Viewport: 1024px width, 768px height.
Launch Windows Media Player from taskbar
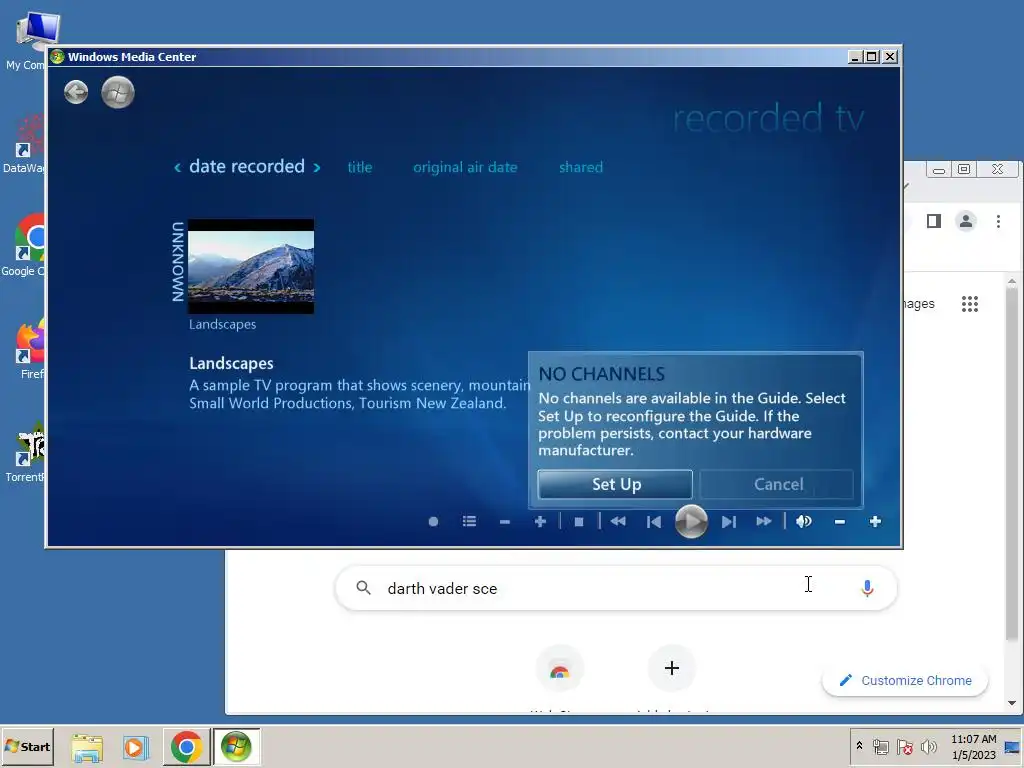point(136,747)
